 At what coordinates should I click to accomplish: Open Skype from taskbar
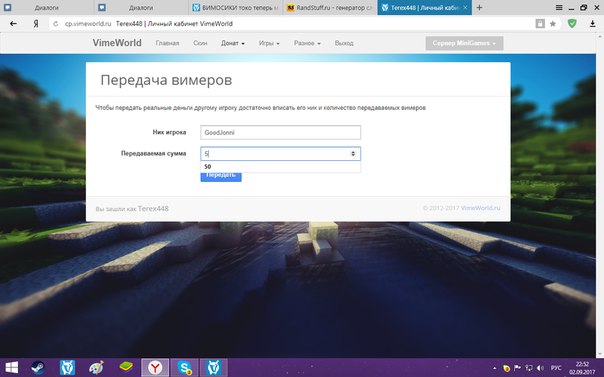coord(184,367)
